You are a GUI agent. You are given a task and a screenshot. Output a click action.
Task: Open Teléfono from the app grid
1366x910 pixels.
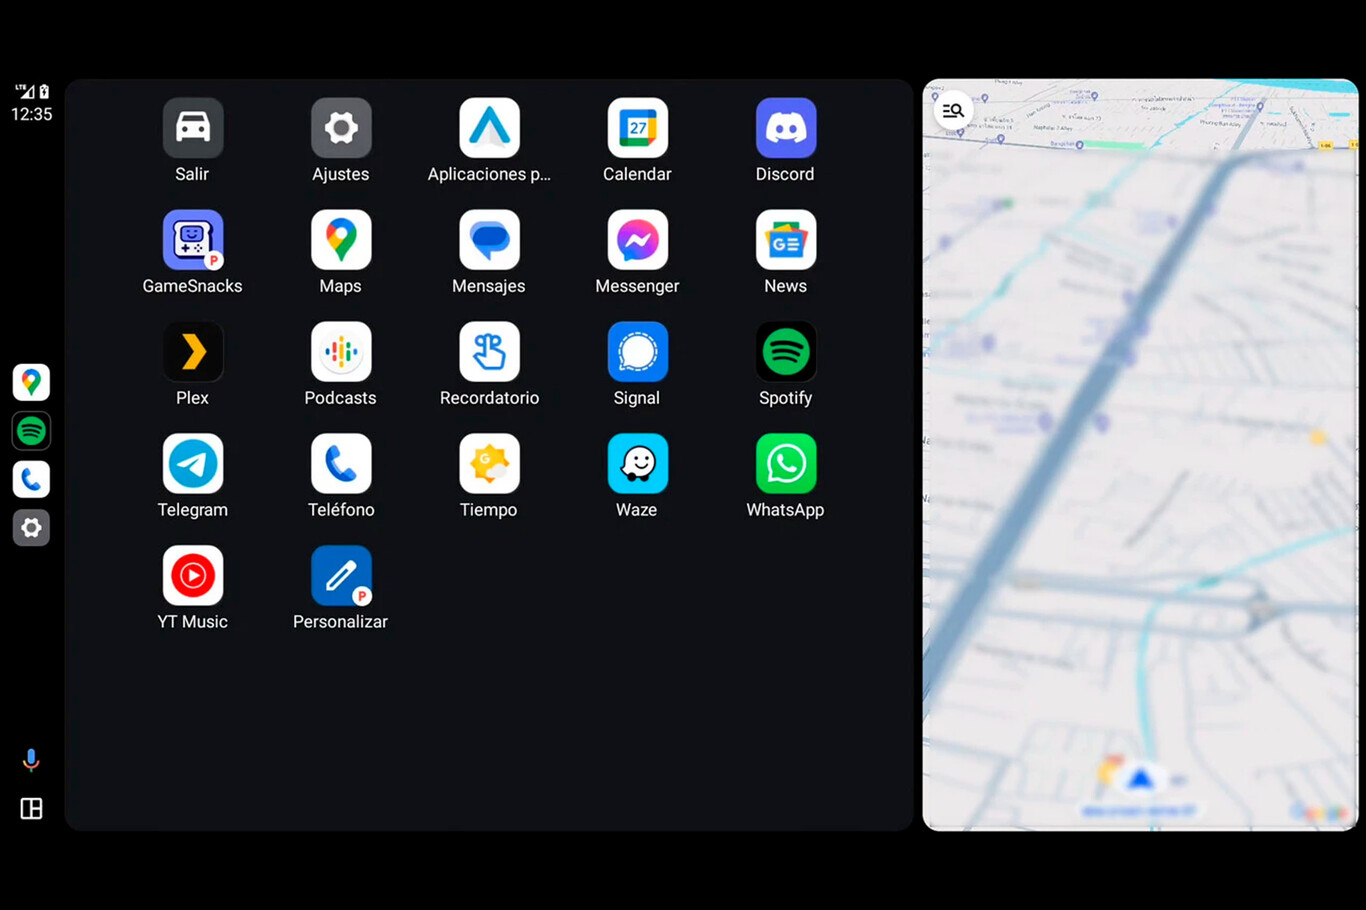(341, 464)
